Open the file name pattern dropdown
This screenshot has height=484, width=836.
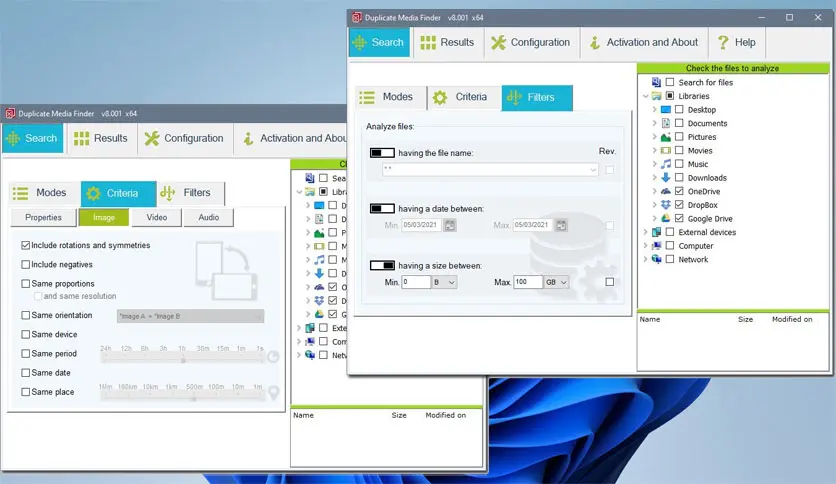pyautogui.click(x=593, y=170)
